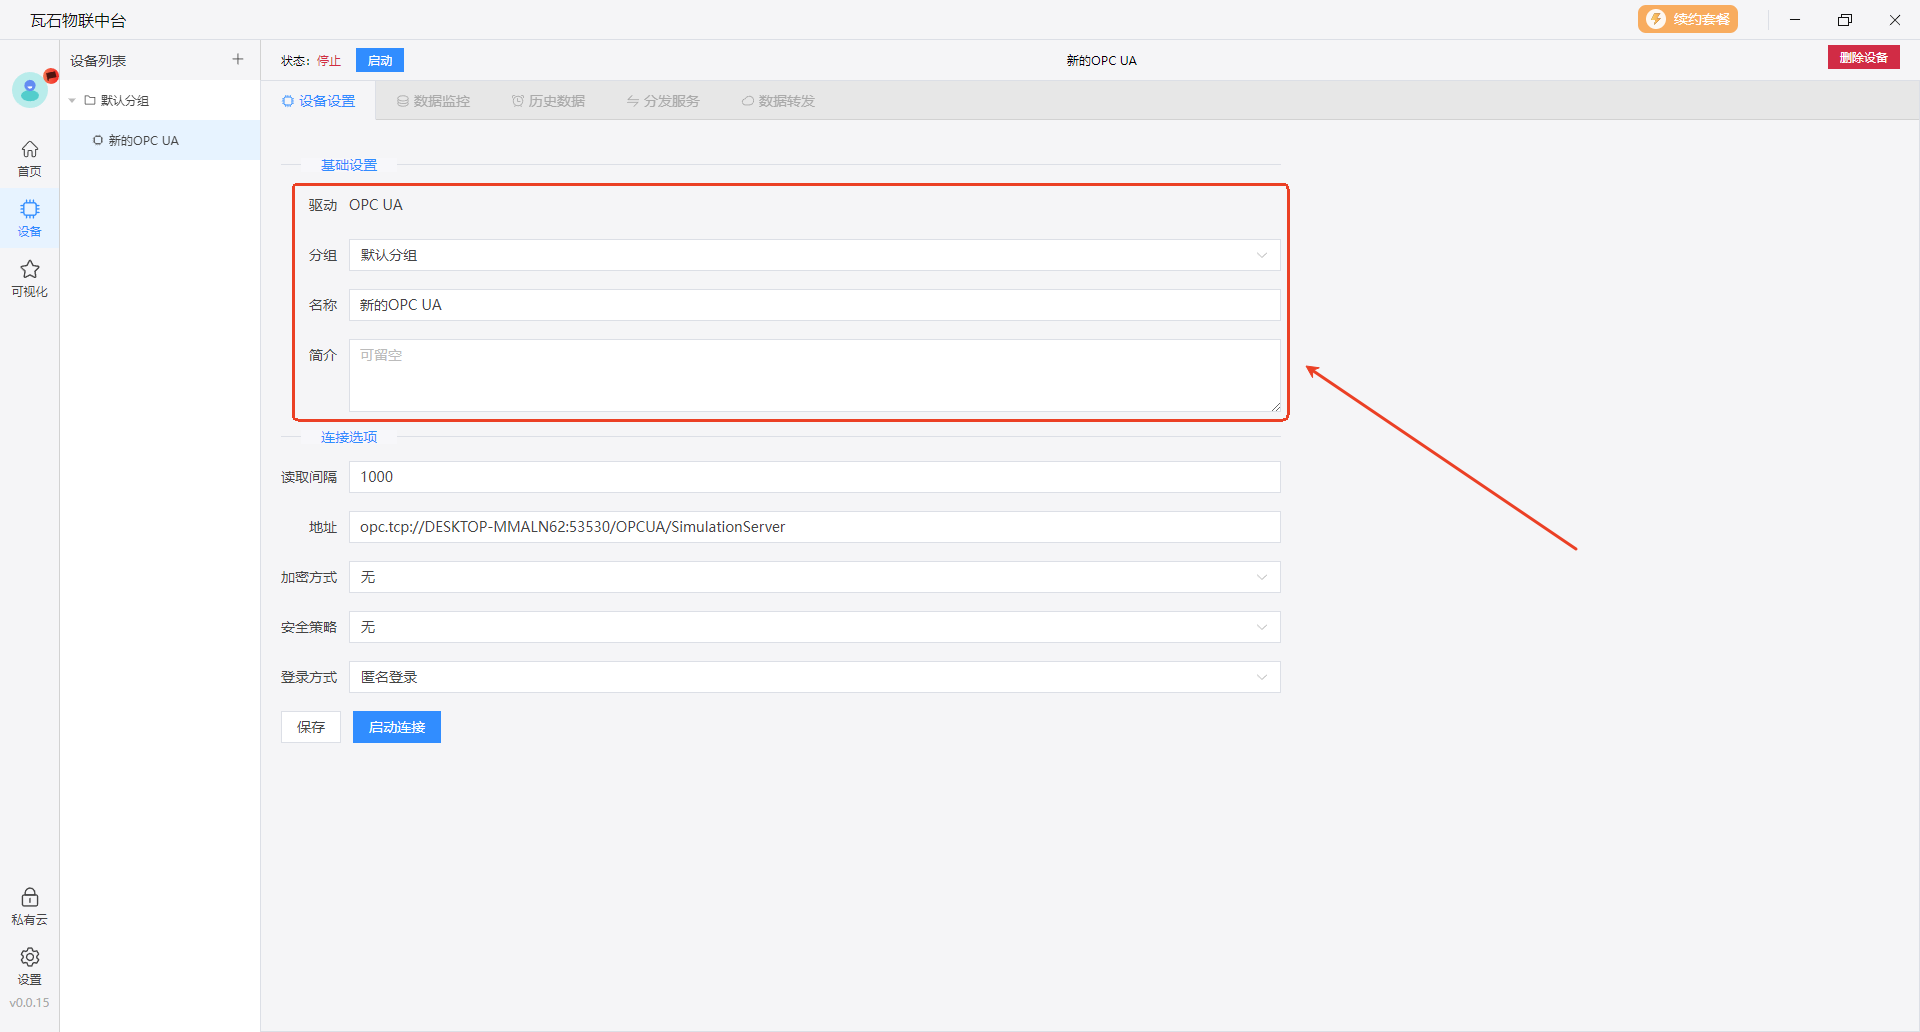Image resolution: width=1920 pixels, height=1032 pixels.
Task: Click the 启动连接 button
Action: [x=397, y=727]
